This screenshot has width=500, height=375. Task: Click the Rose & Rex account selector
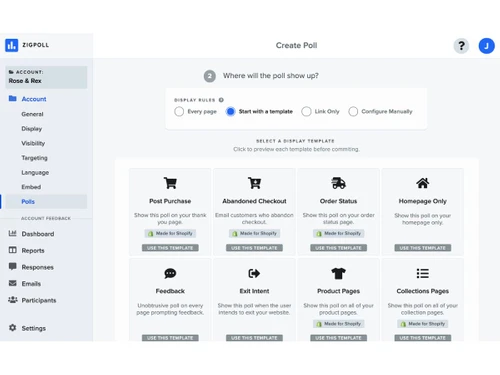pyautogui.click(x=46, y=77)
